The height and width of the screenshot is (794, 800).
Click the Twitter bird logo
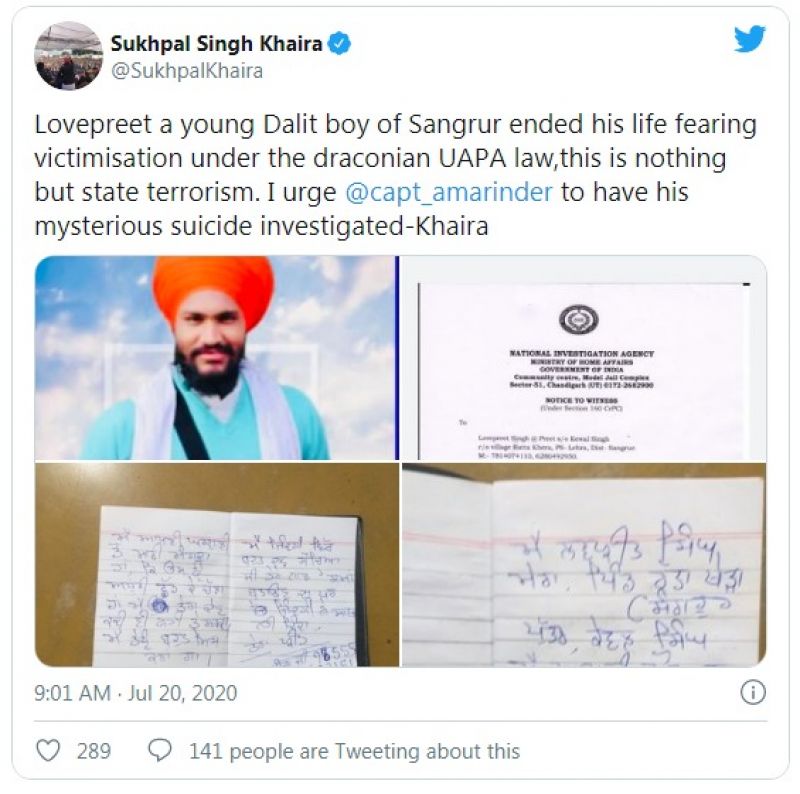749,39
